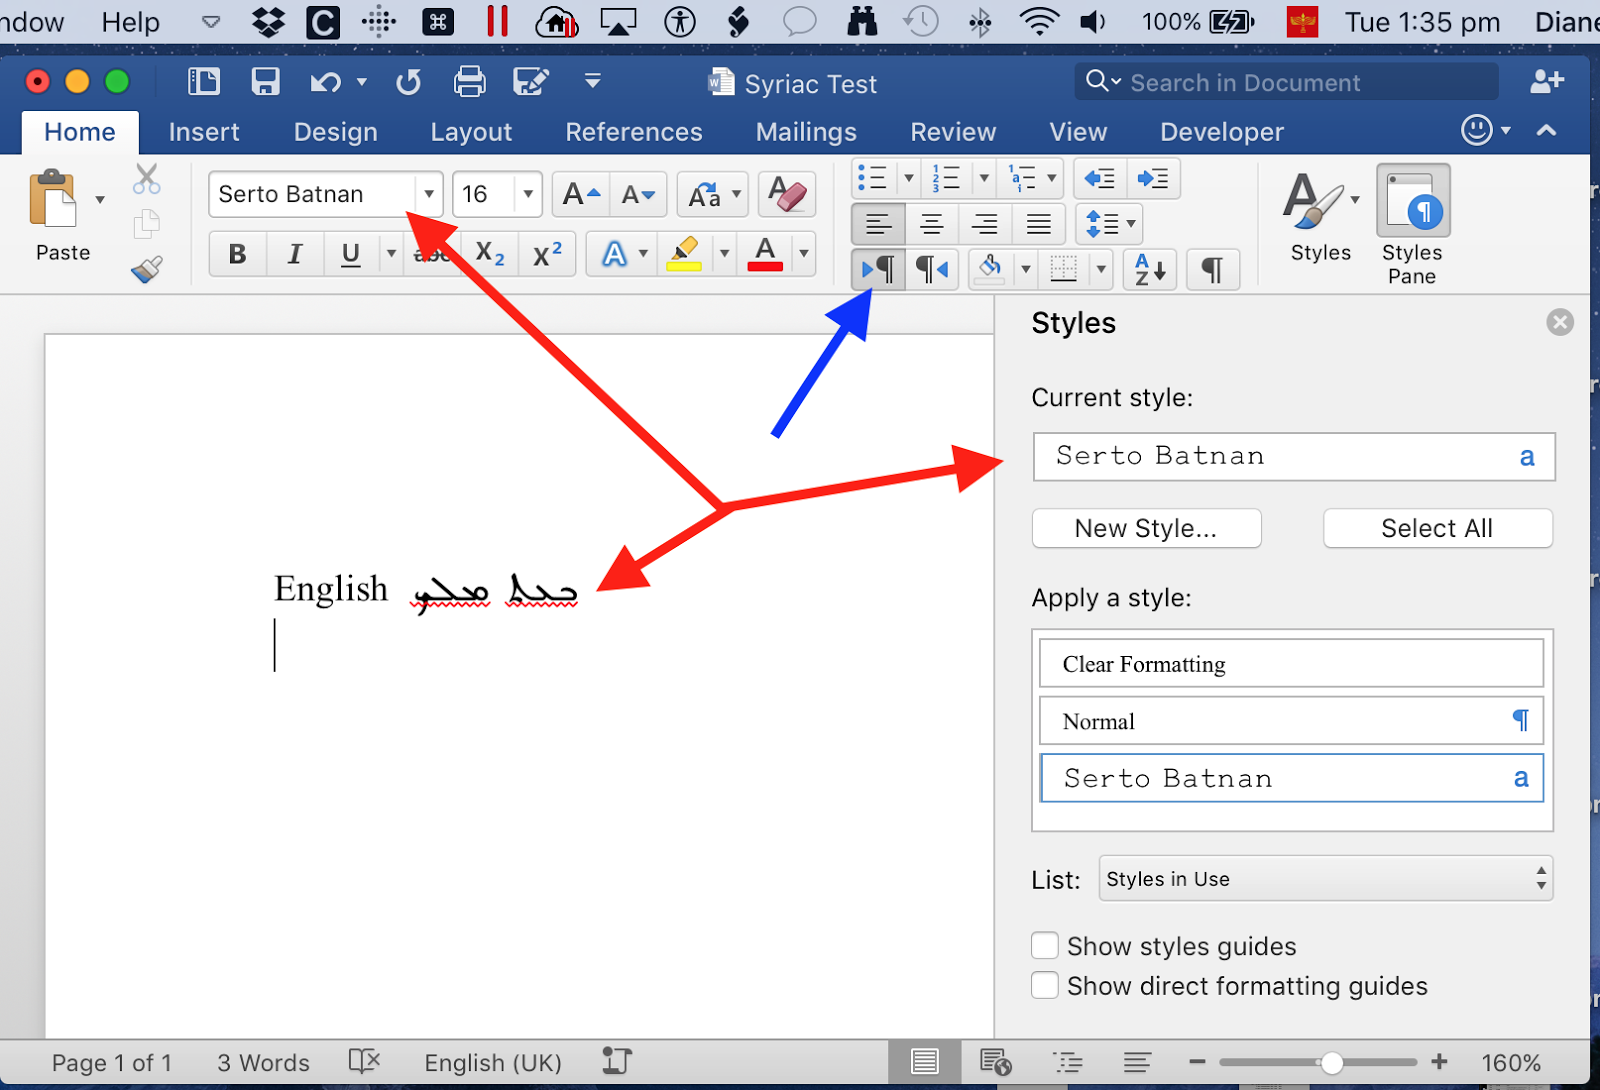Open the spelling check status icon
The height and width of the screenshot is (1090, 1600).
364,1061
